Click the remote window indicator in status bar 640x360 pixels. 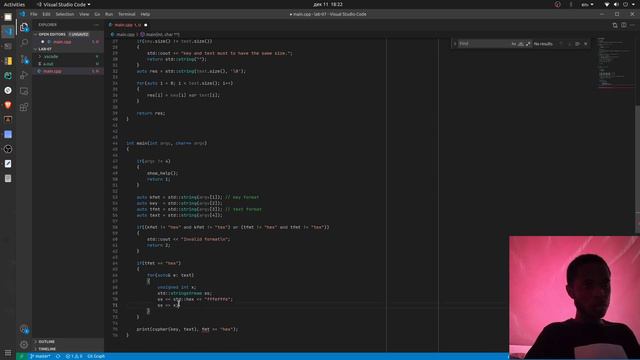[22, 356]
